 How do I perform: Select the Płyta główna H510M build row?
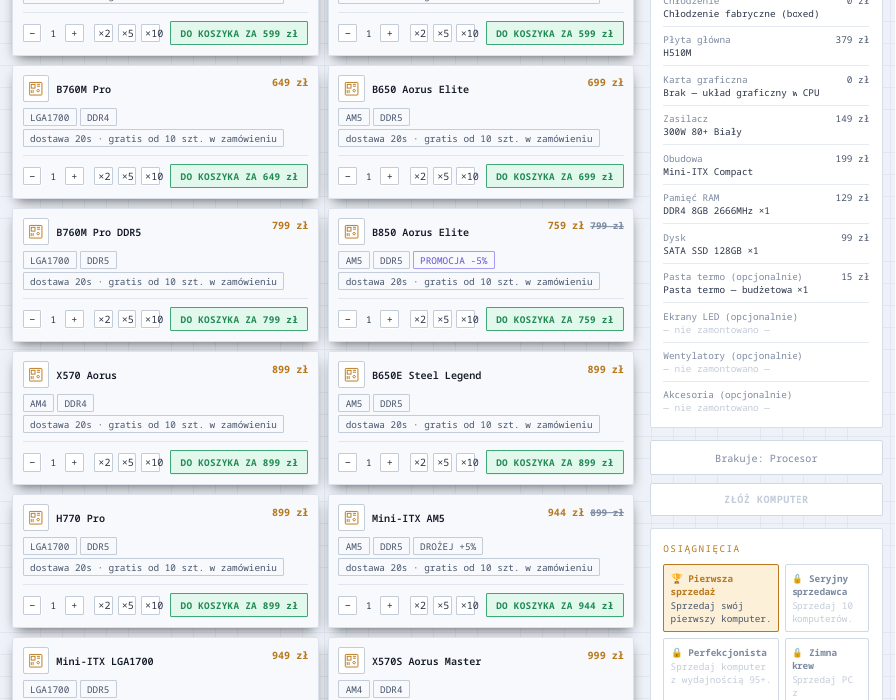pos(766,46)
